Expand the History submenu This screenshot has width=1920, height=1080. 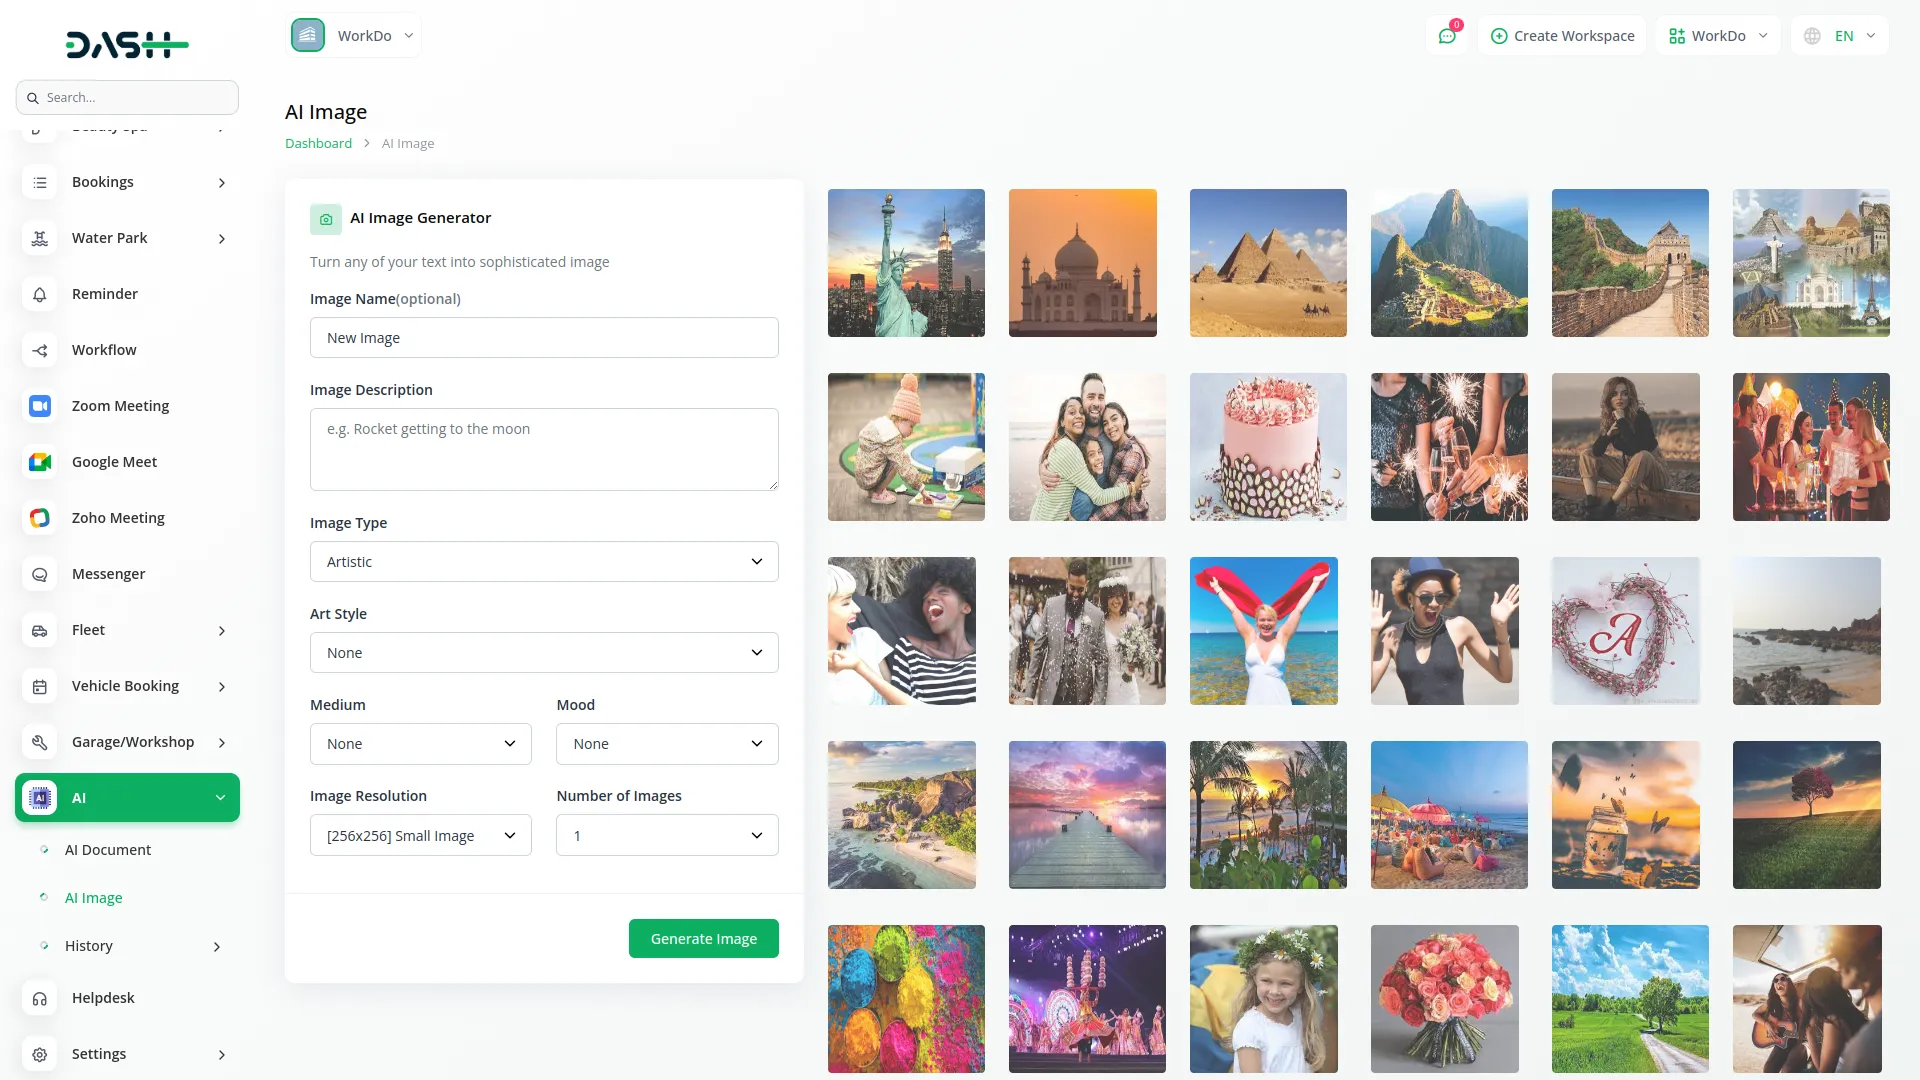click(217, 946)
